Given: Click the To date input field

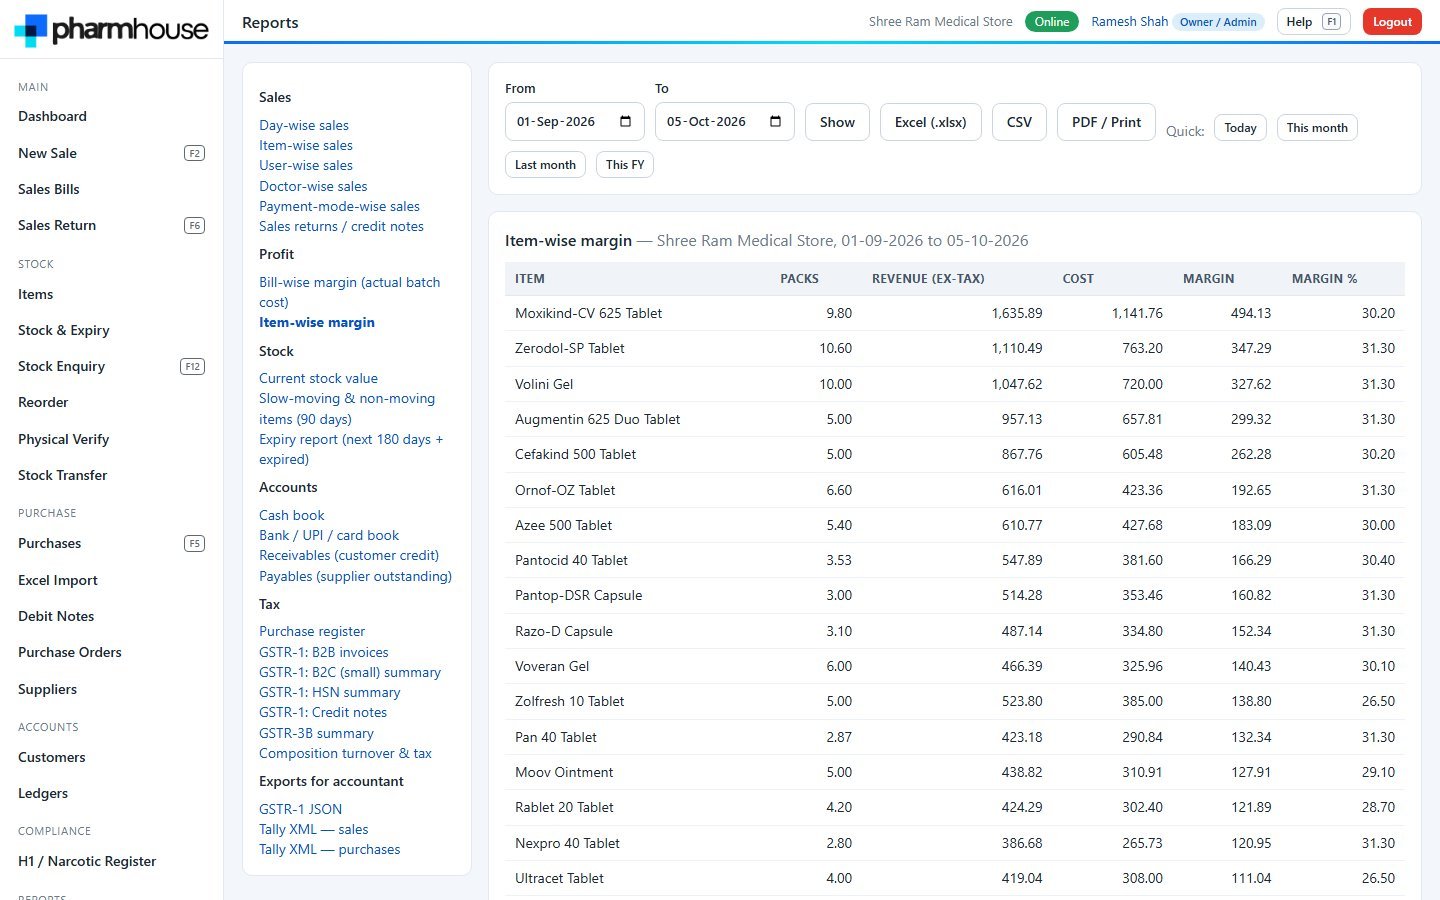Looking at the screenshot, I should 725,122.
